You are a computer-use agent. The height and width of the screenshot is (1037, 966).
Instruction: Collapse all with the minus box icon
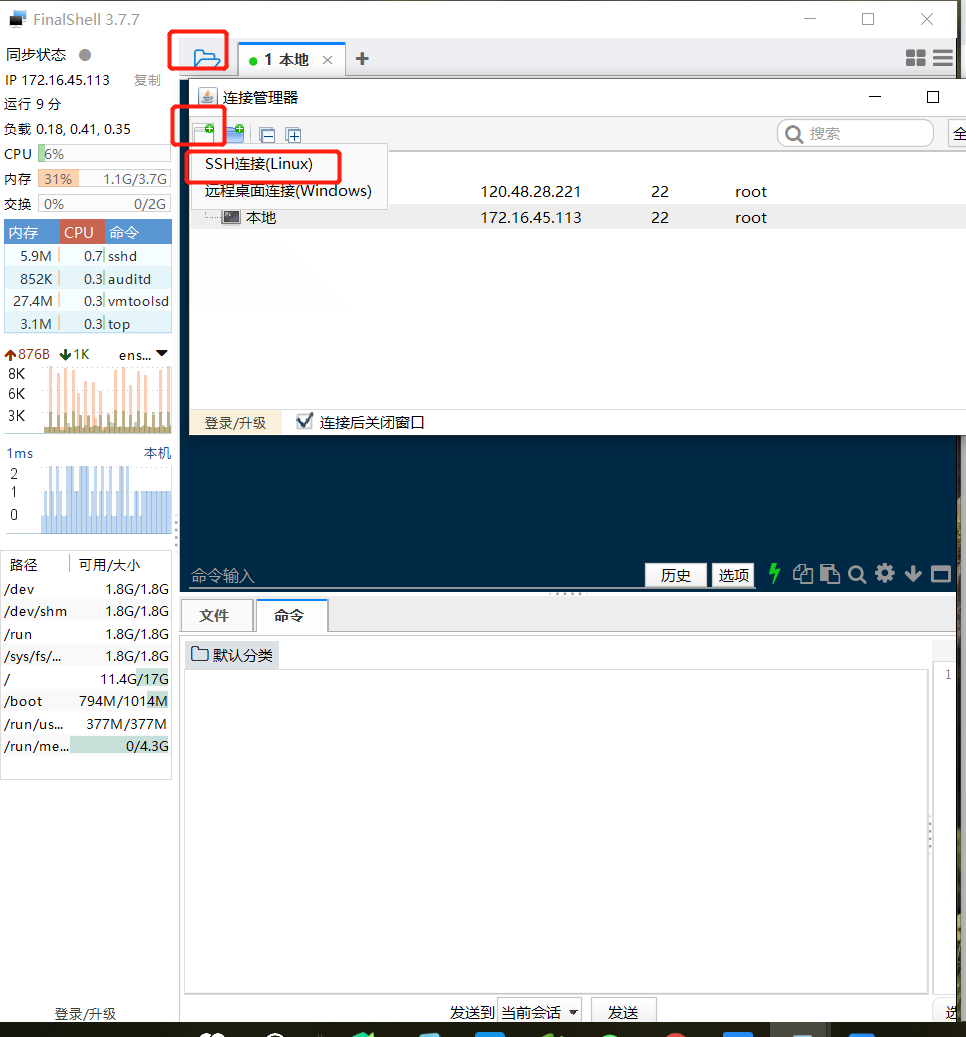coord(267,135)
